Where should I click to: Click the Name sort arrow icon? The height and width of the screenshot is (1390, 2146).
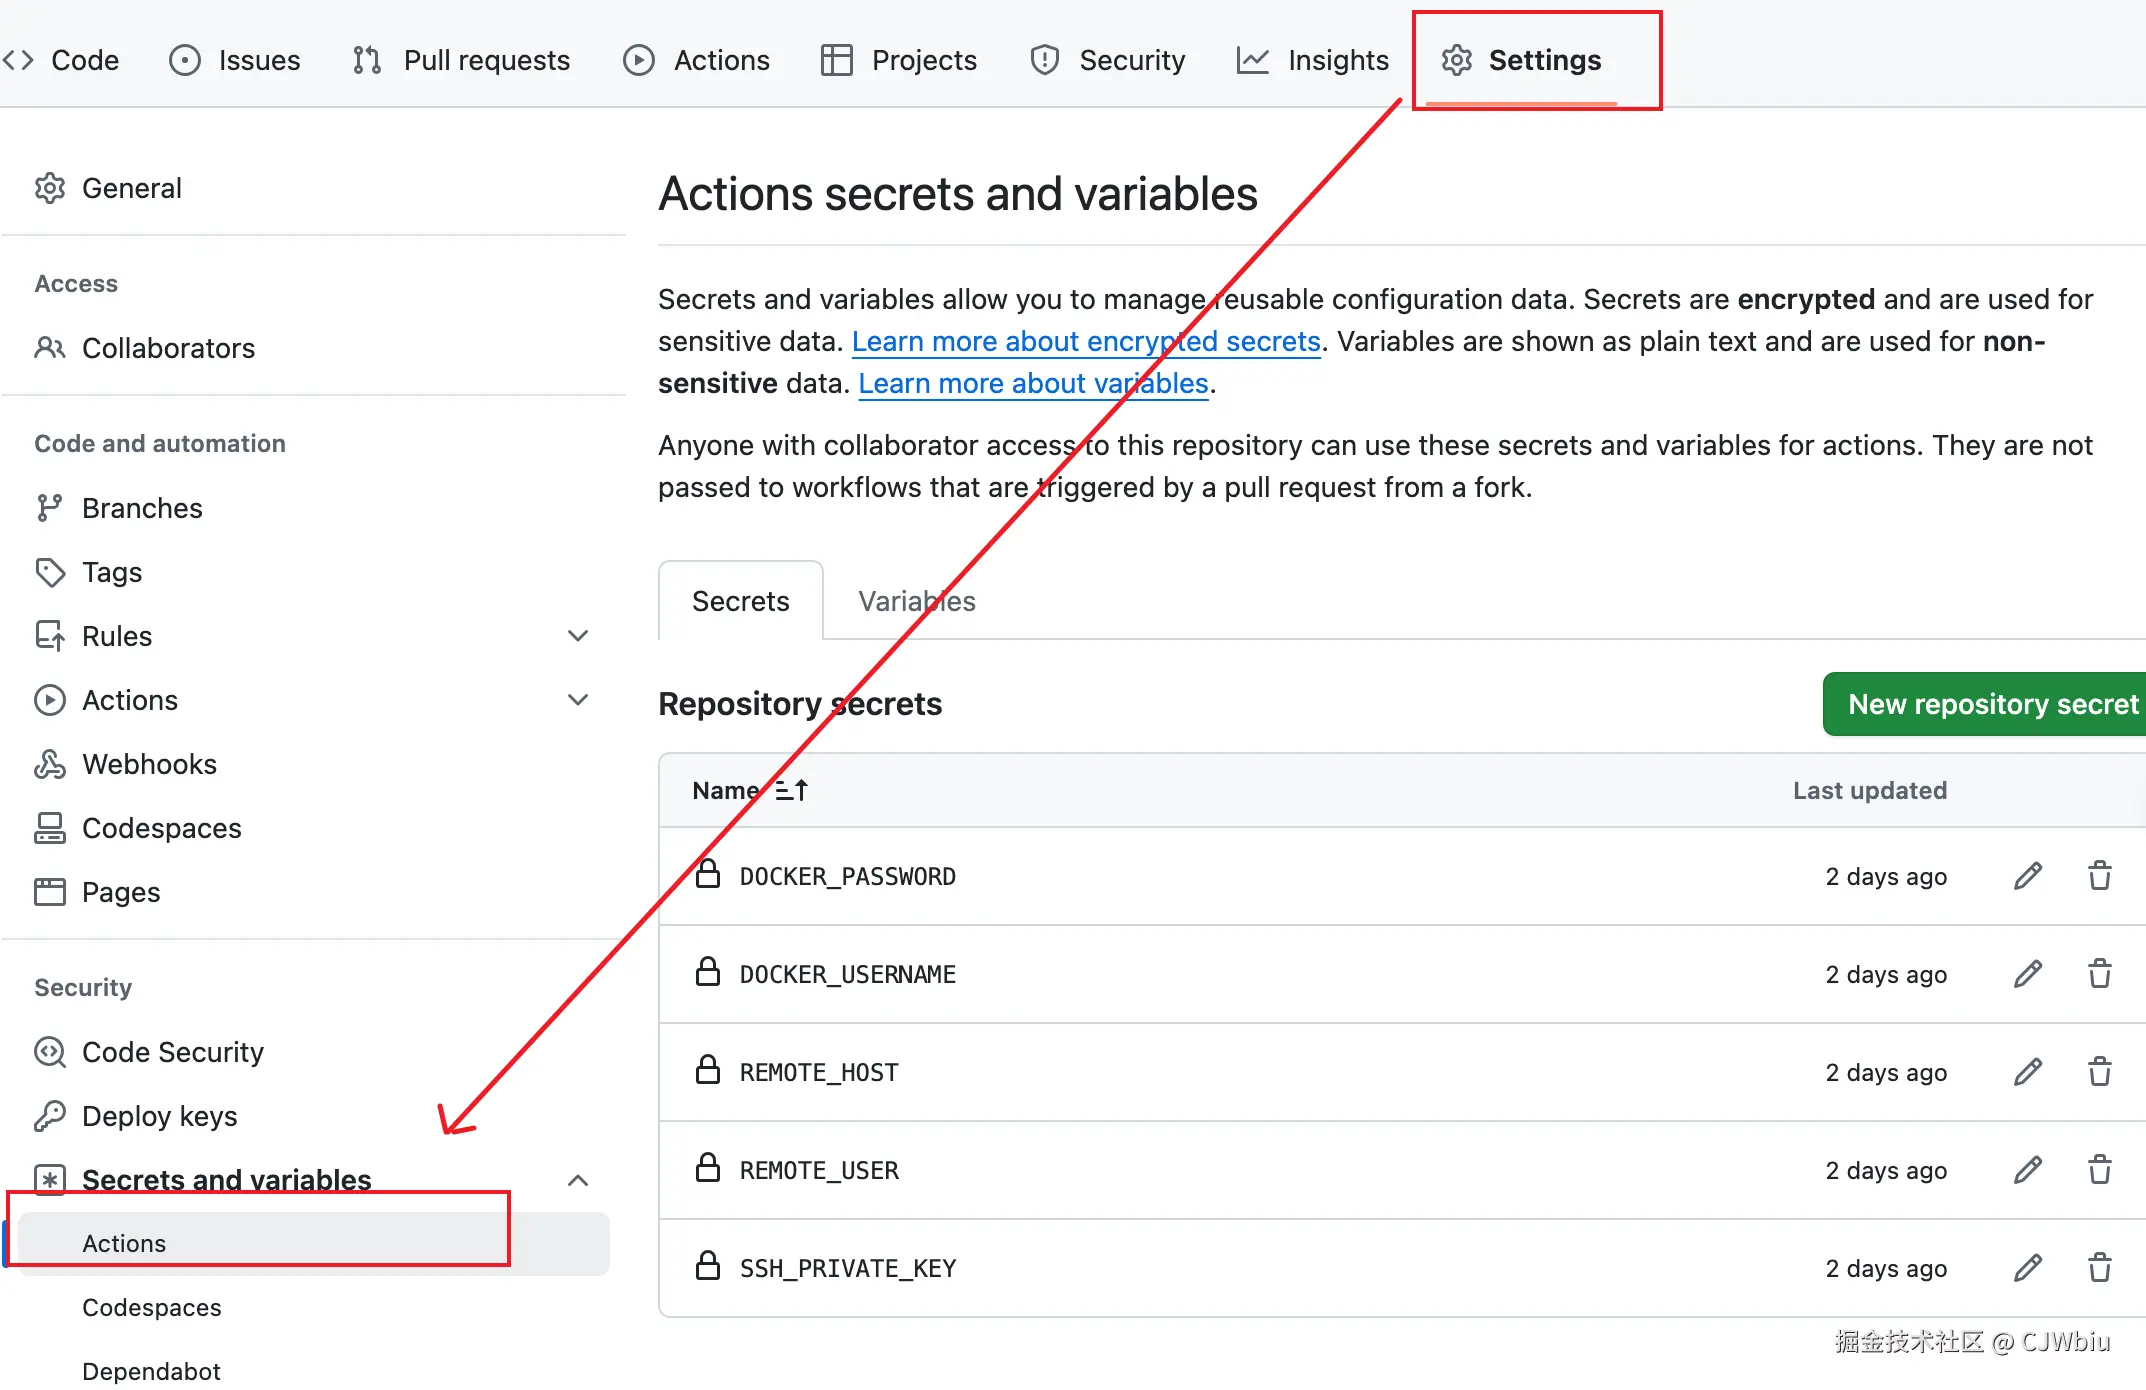[791, 790]
